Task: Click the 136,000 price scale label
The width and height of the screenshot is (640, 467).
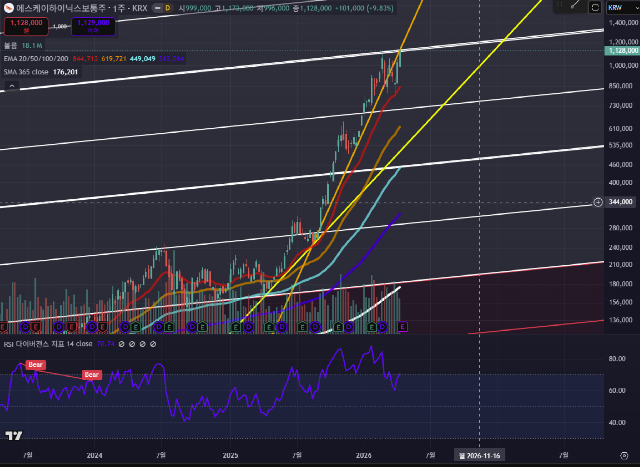Action: pos(620,320)
